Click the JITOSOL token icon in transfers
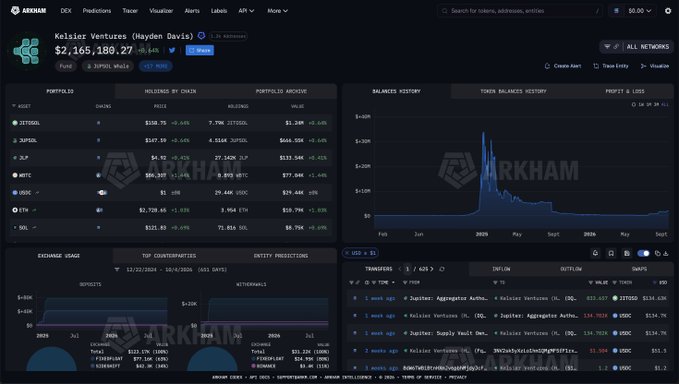Viewport: 679px width, 384px height. coord(615,298)
